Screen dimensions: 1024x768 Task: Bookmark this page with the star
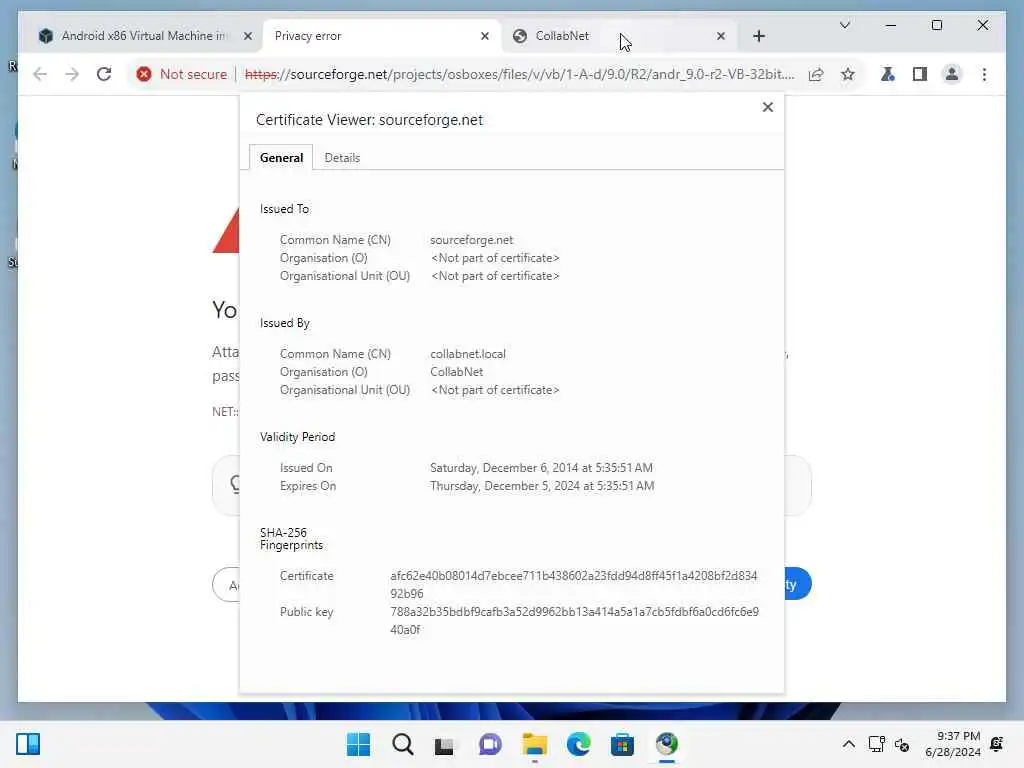pyautogui.click(x=848, y=74)
